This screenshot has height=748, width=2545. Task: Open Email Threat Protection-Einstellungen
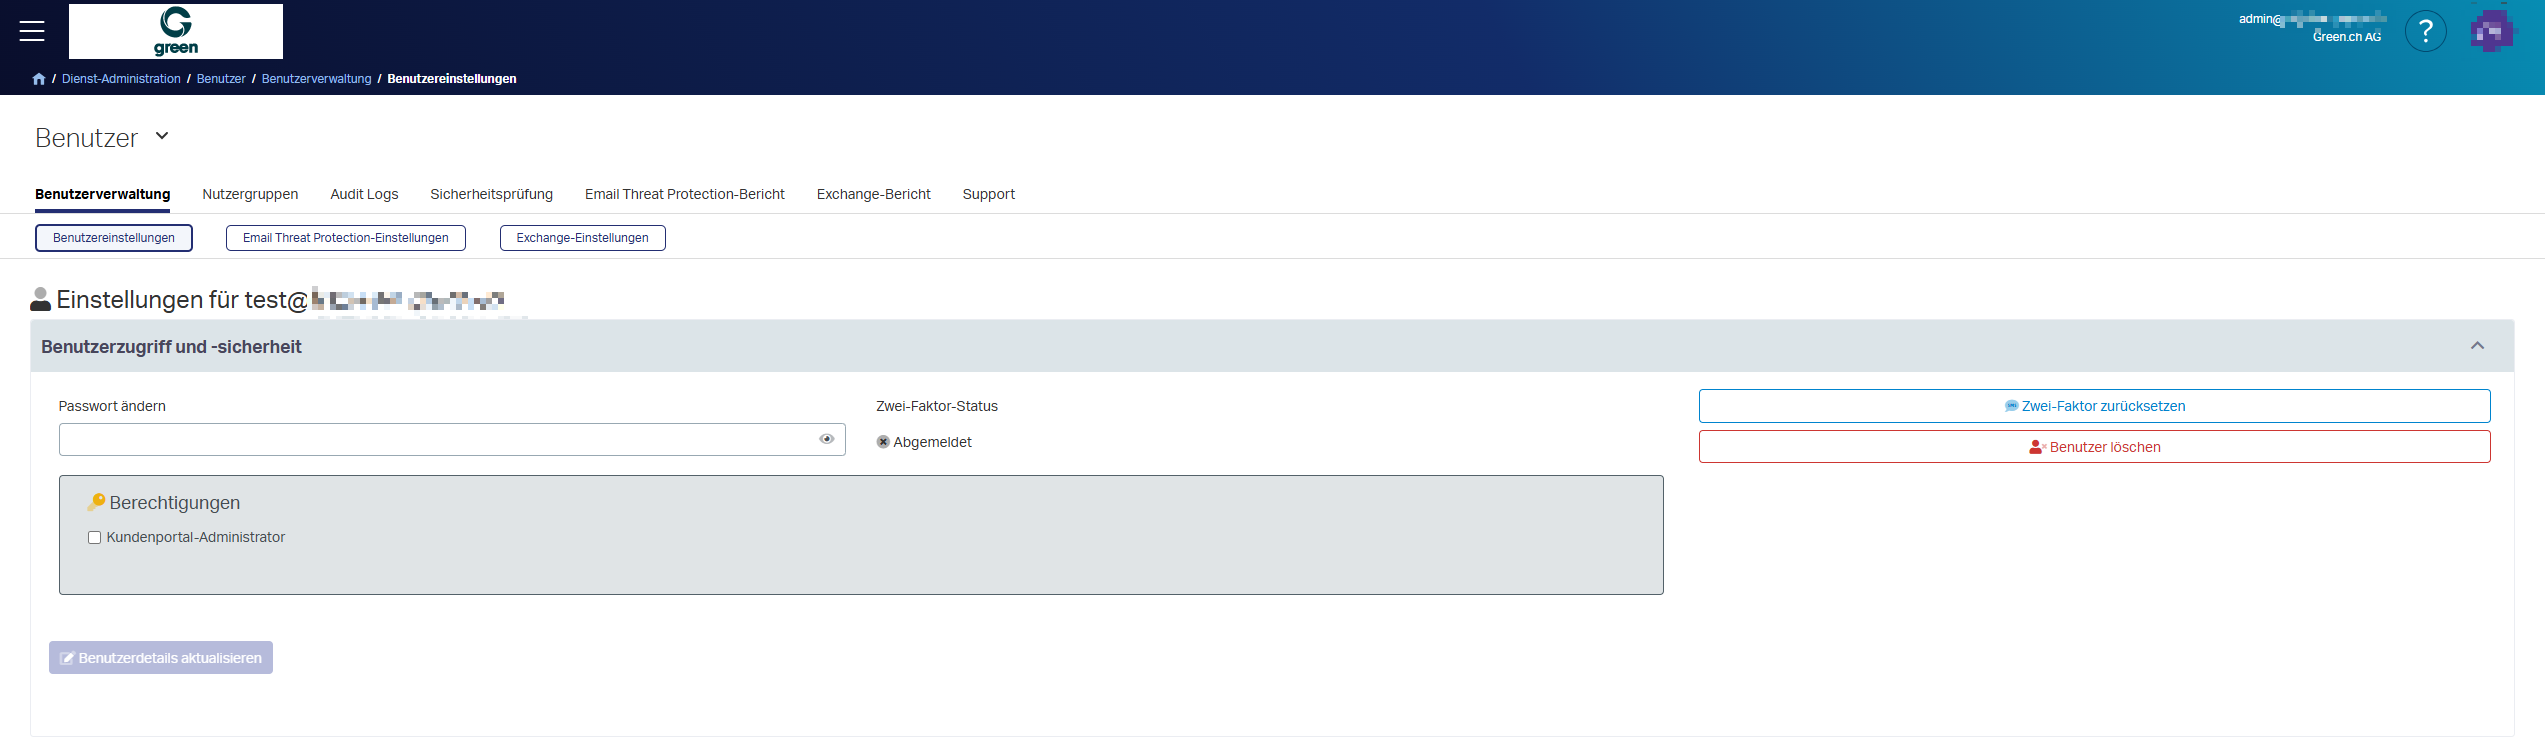coord(345,238)
